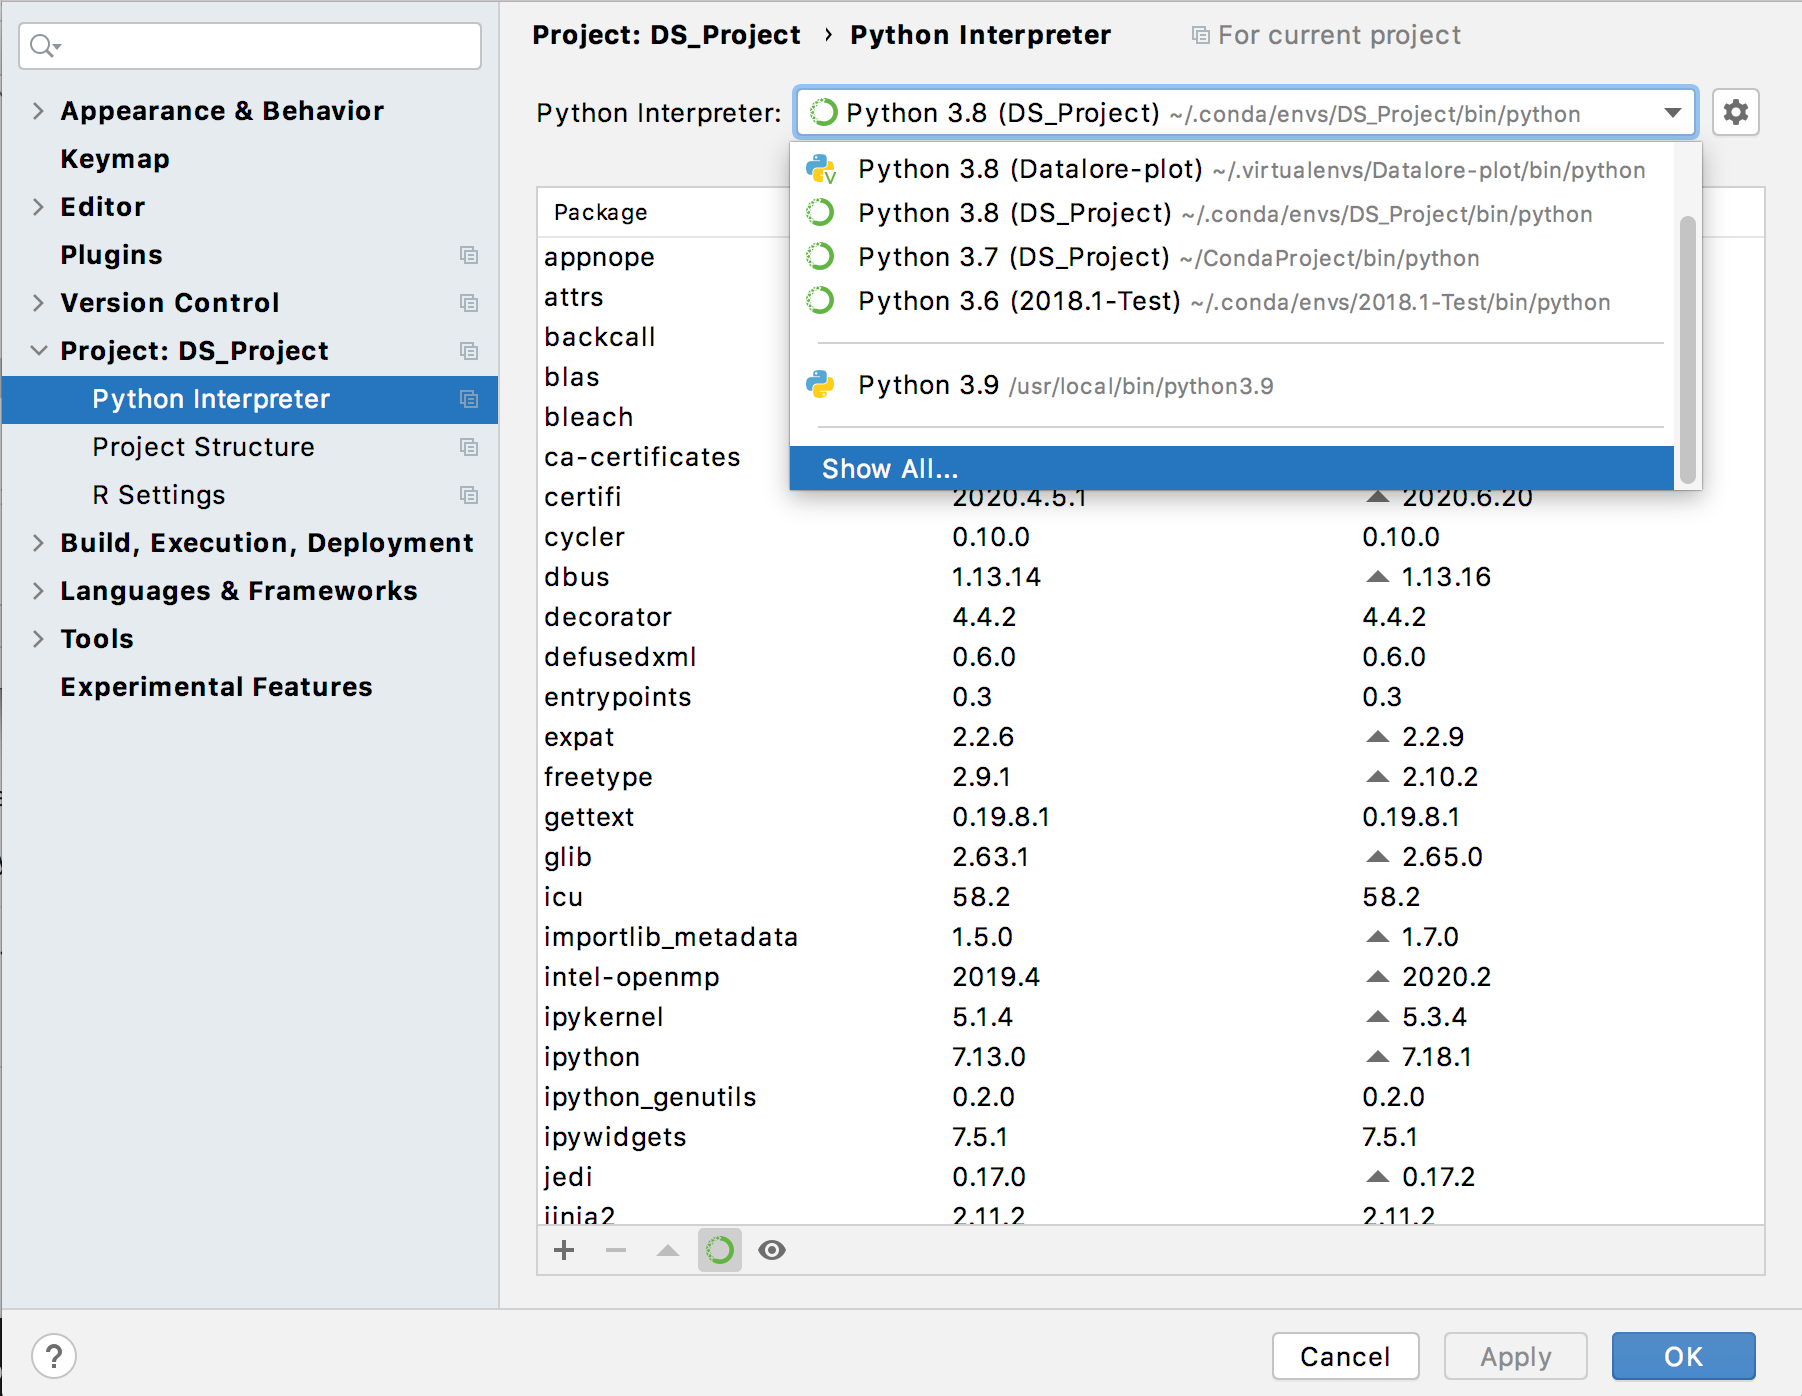Click the minus icon to uninstall package
Viewport: 1802px width, 1396px height.
(616, 1250)
